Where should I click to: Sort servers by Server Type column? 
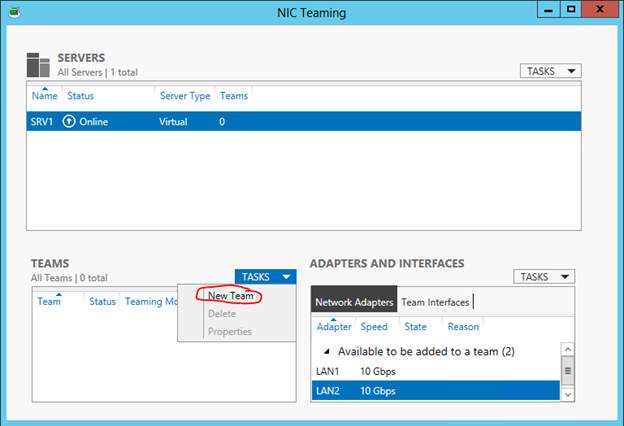185,96
